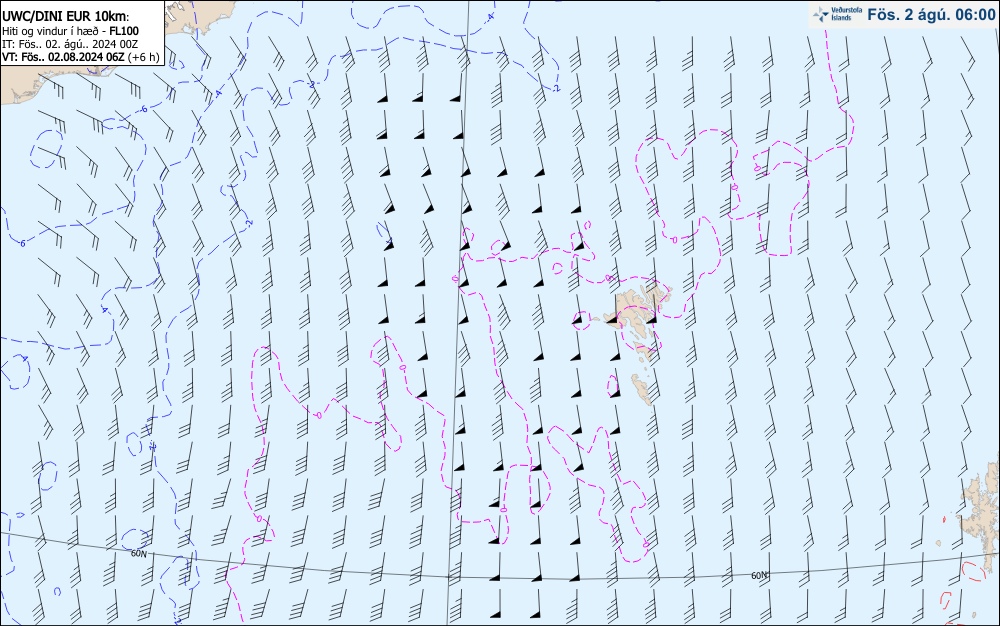The height and width of the screenshot is (626, 1000).
Task: Click the 'Fös. 2 ágú. 06:00' timestamp
Action: [931, 15]
